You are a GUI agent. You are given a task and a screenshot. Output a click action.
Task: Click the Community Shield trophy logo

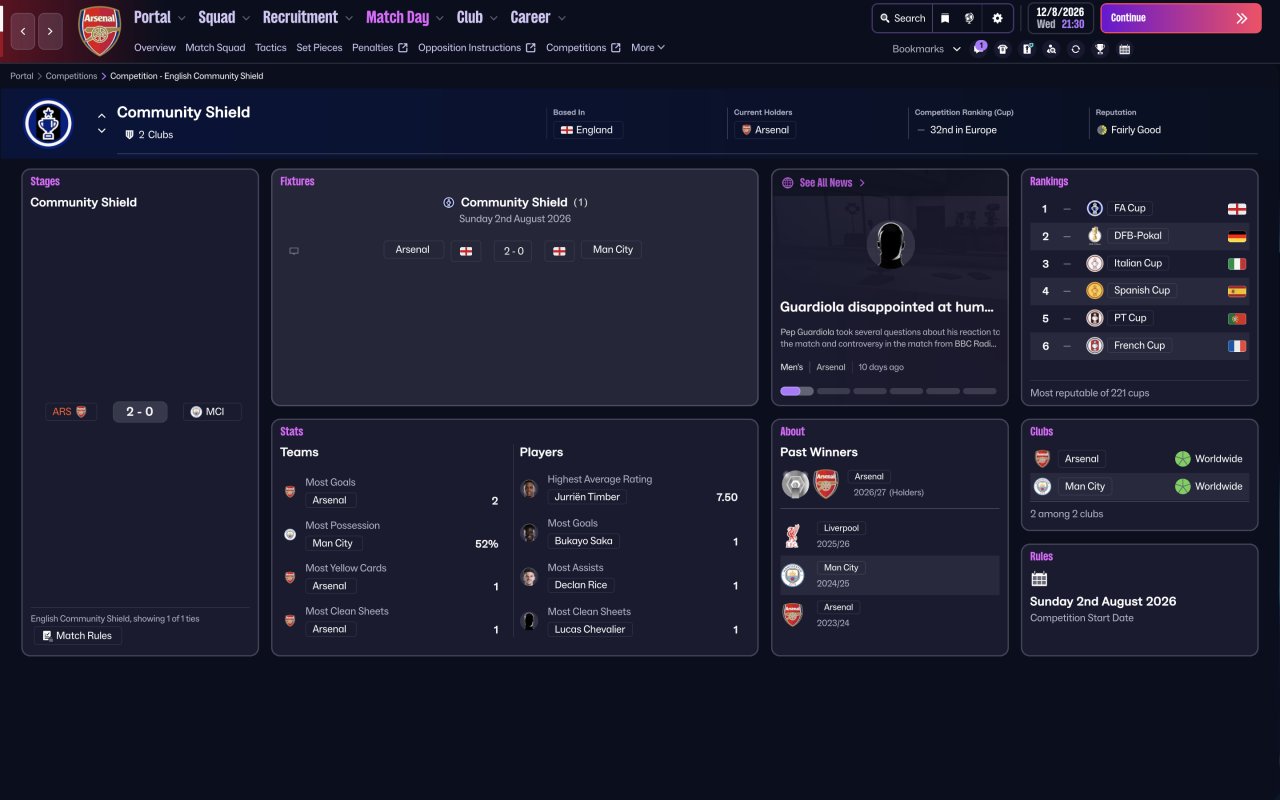48,124
